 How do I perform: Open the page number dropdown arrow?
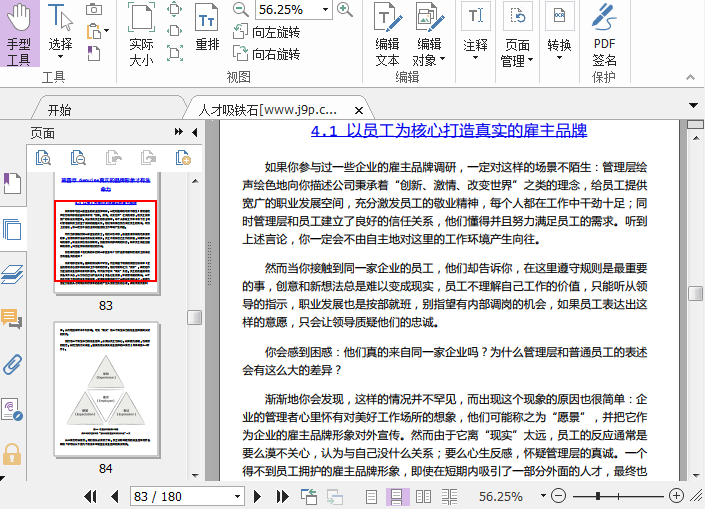[237, 496]
